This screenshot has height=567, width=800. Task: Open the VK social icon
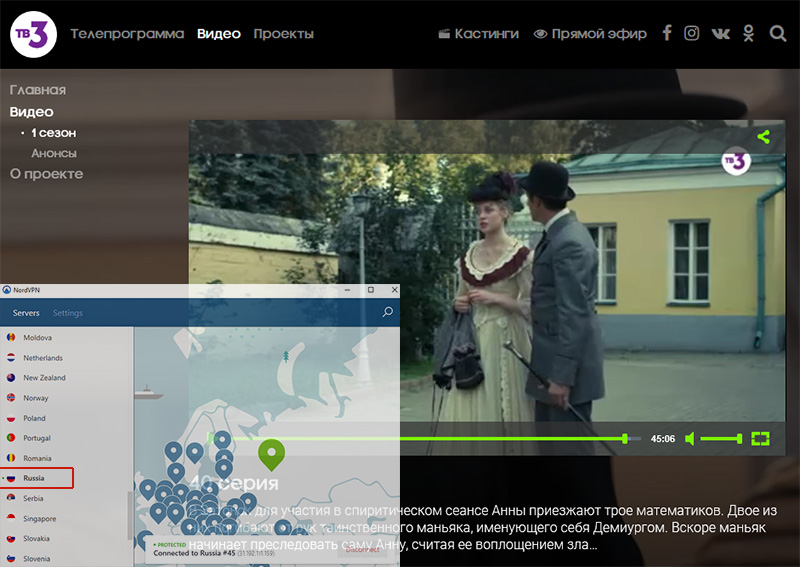point(720,34)
